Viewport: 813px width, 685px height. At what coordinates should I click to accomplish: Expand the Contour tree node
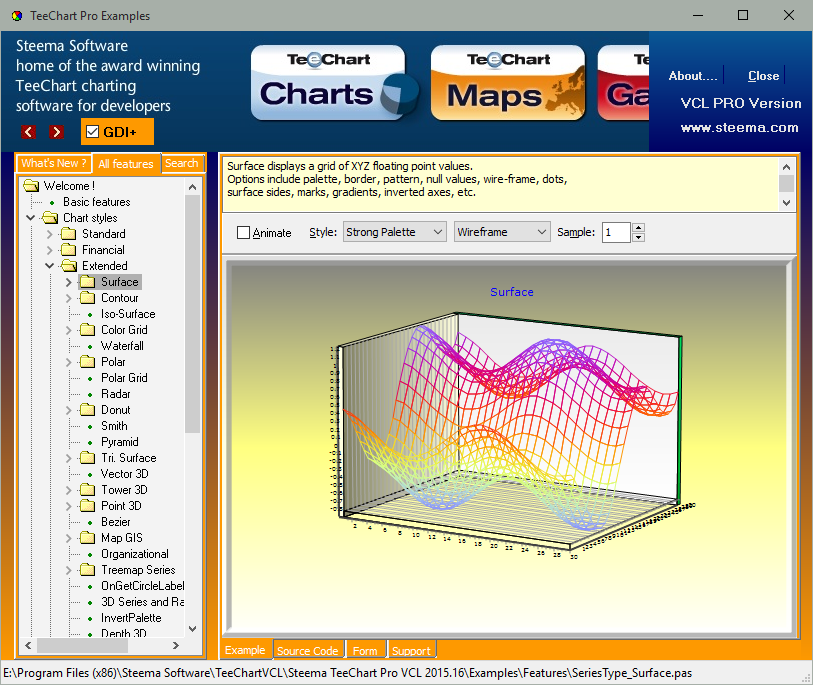pyautogui.click(x=68, y=298)
